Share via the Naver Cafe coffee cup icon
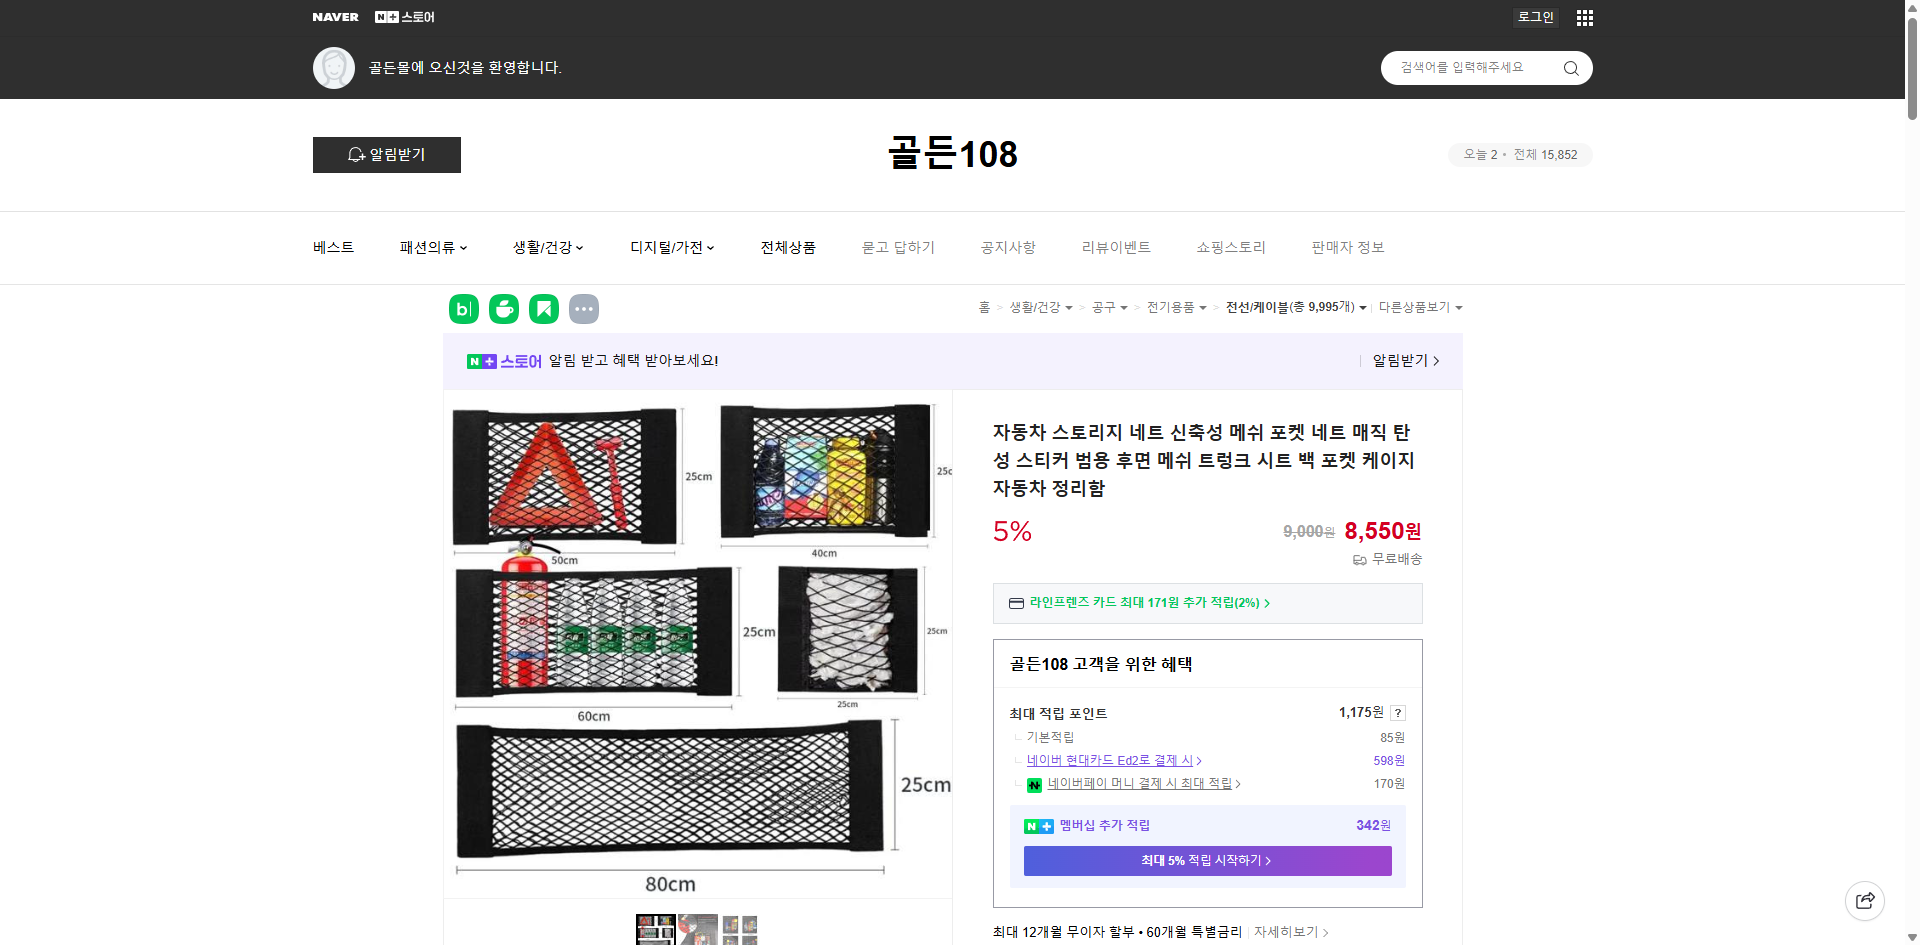 (x=503, y=309)
